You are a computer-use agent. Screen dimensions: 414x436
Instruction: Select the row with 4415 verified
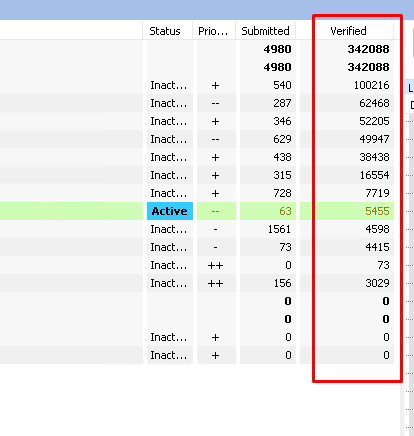point(197,247)
